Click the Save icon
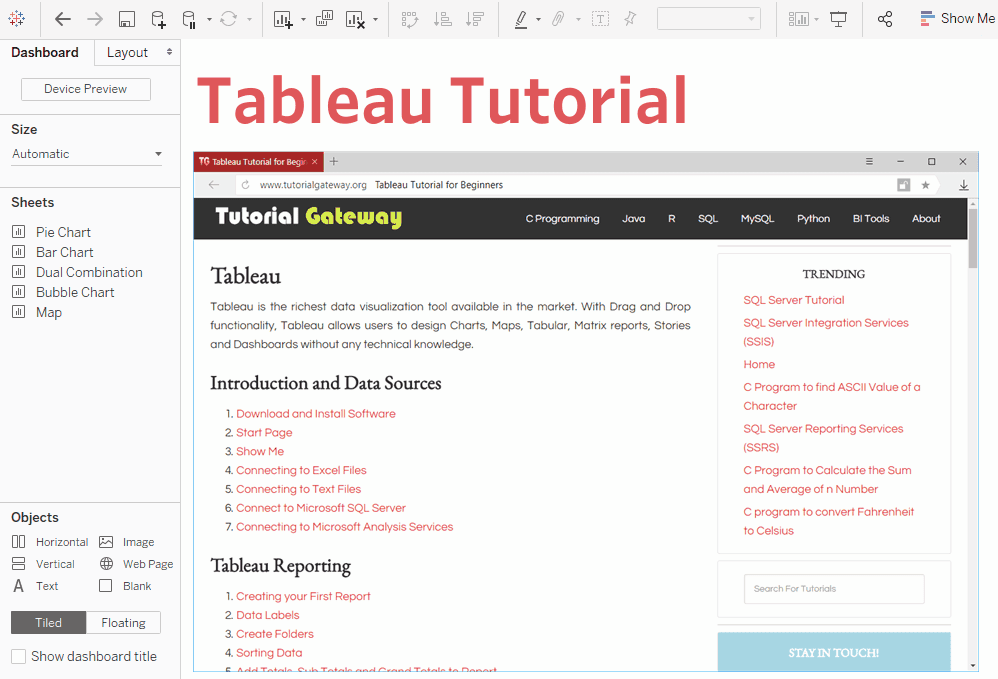This screenshot has height=679, width=998. coord(127,19)
